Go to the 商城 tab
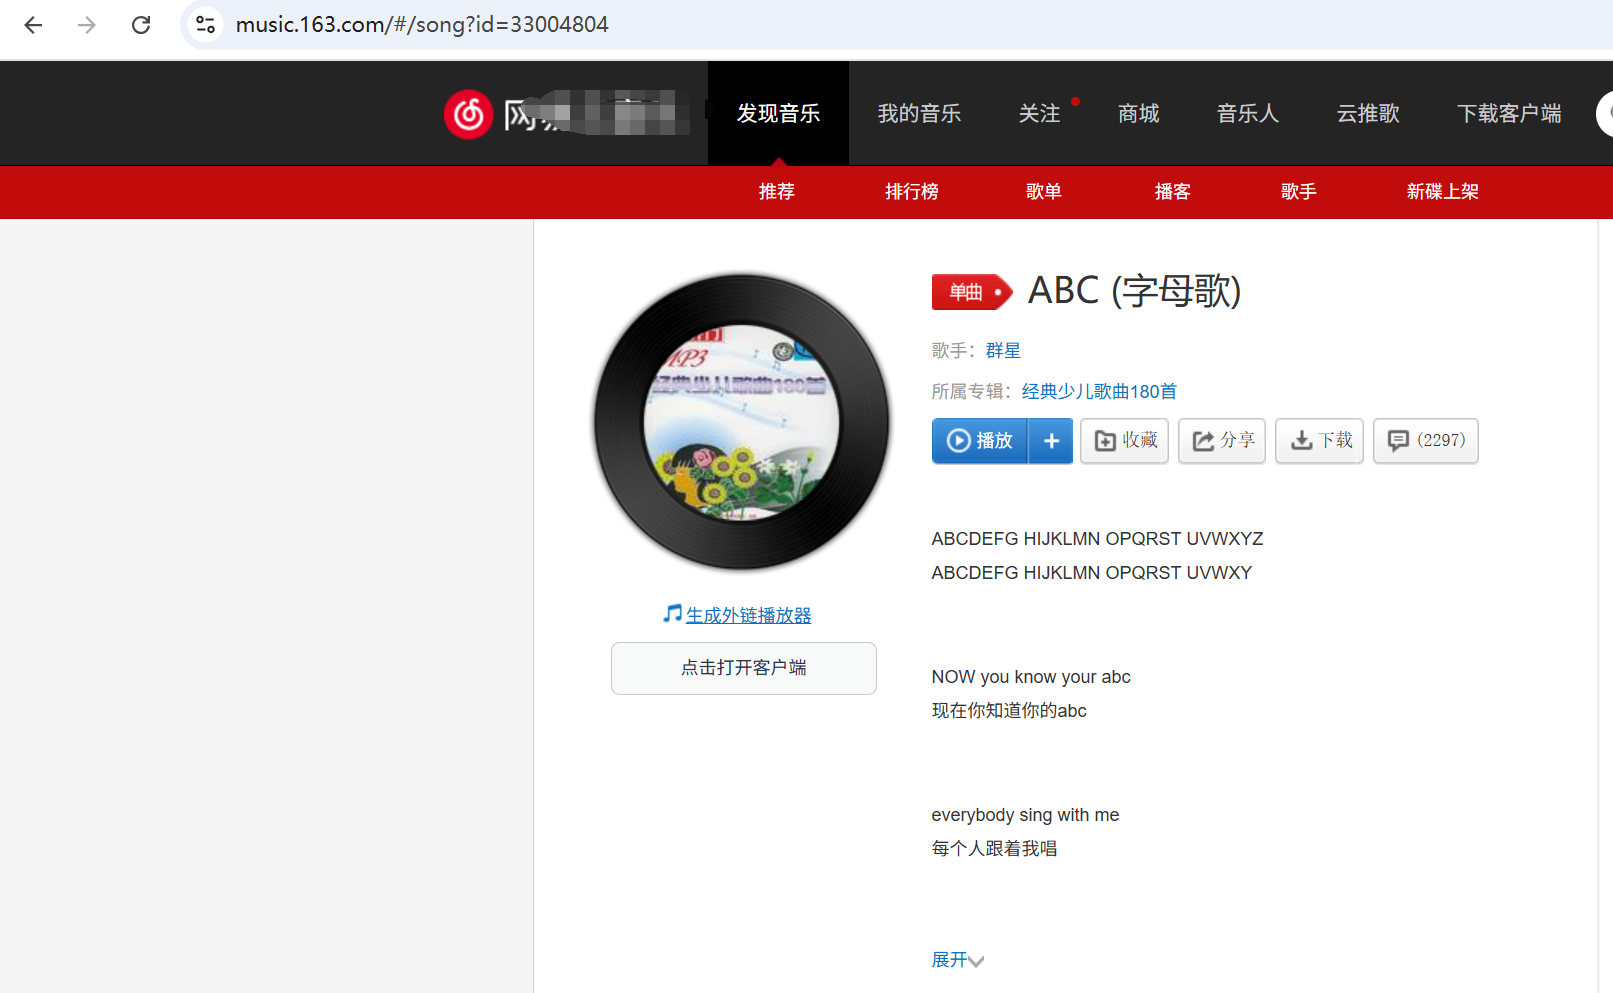 click(x=1138, y=114)
